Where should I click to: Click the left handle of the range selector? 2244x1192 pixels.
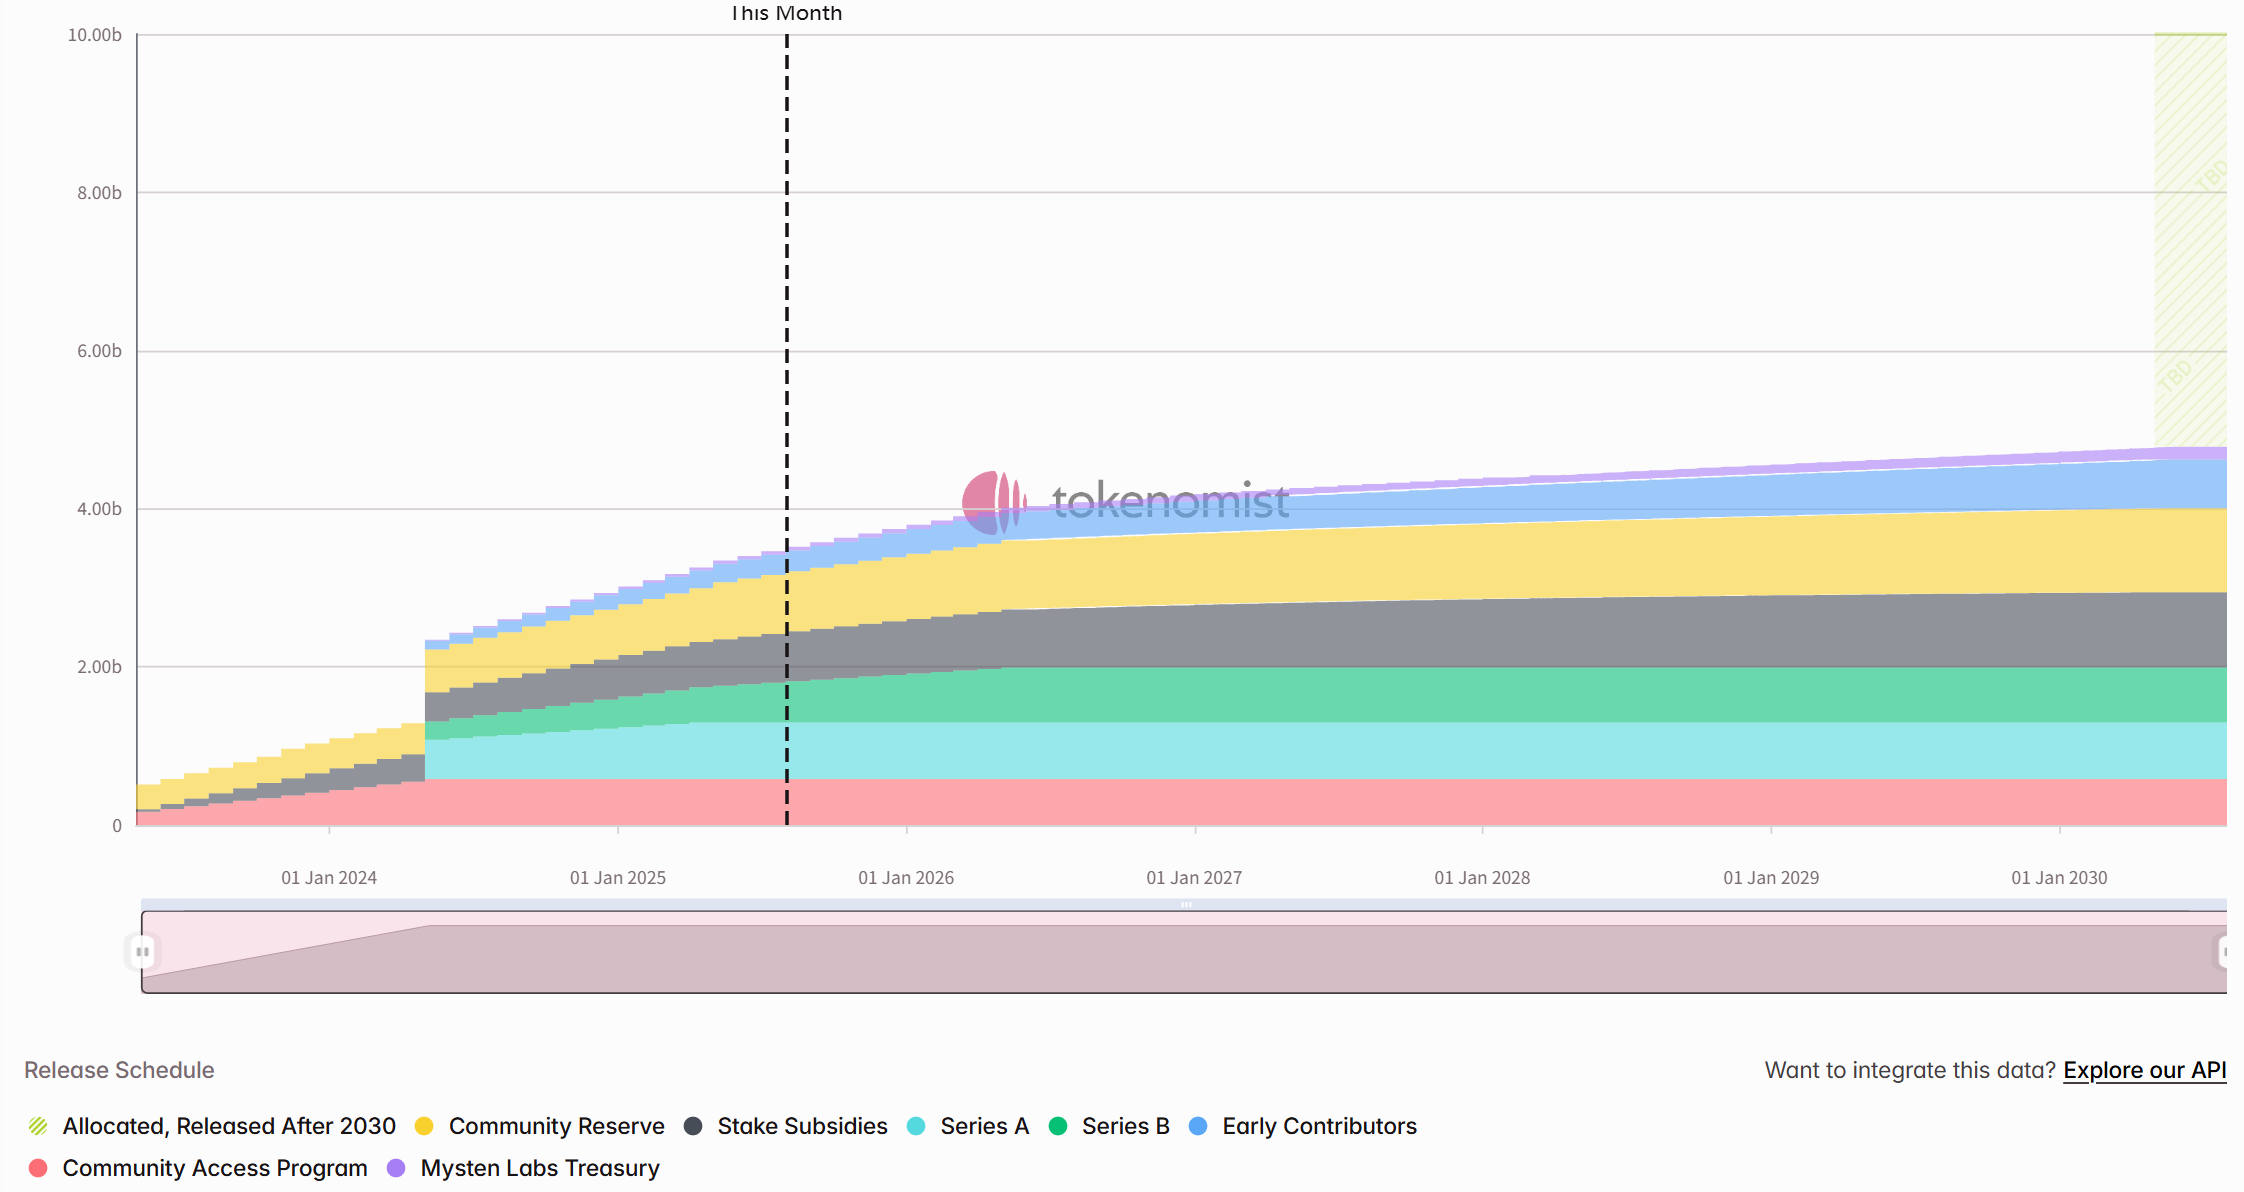tap(142, 952)
